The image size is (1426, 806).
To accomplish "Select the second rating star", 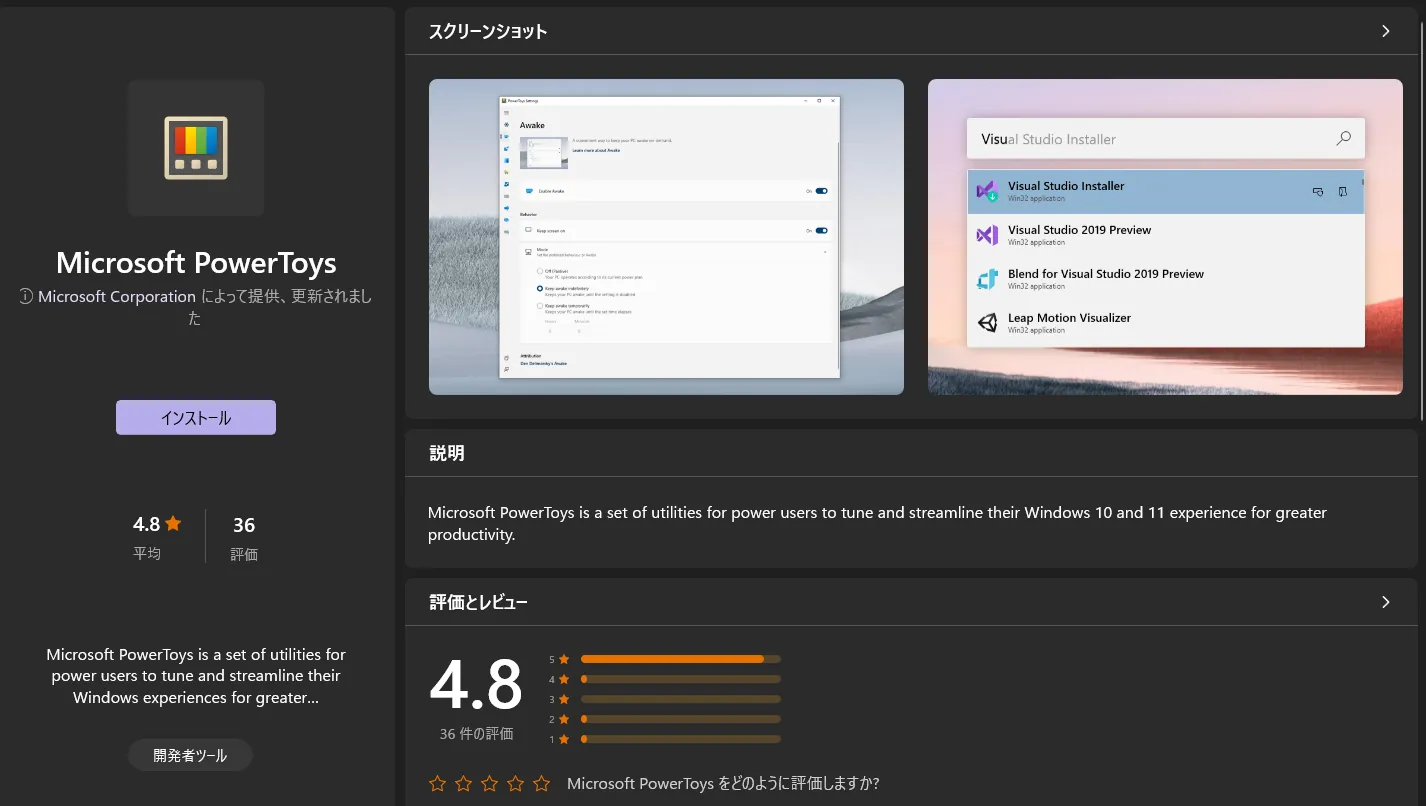I will (463, 783).
